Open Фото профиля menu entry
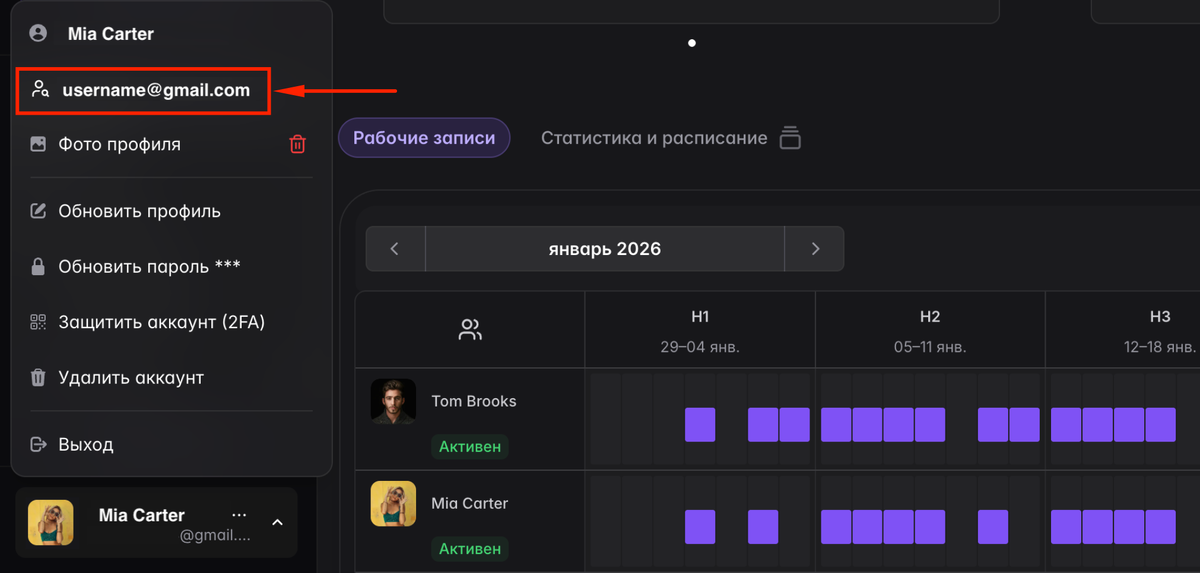This screenshot has height=573, width=1200. (x=119, y=144)
